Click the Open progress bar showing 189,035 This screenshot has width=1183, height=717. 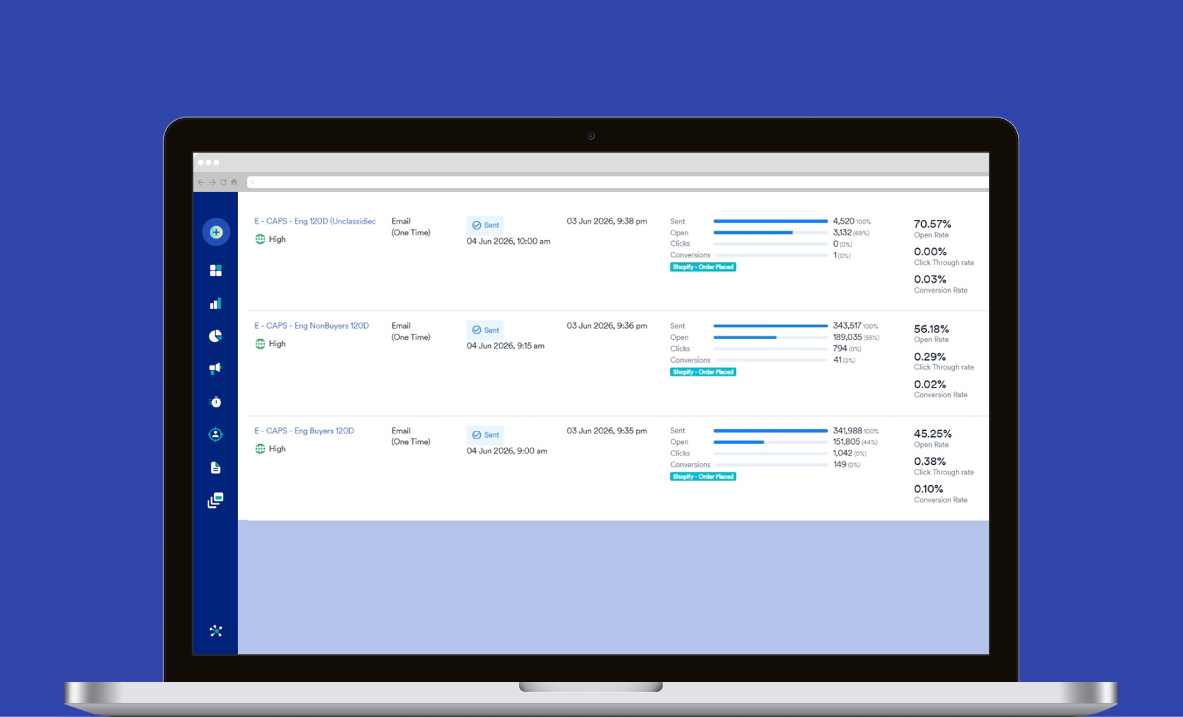[x=770, y=337]
